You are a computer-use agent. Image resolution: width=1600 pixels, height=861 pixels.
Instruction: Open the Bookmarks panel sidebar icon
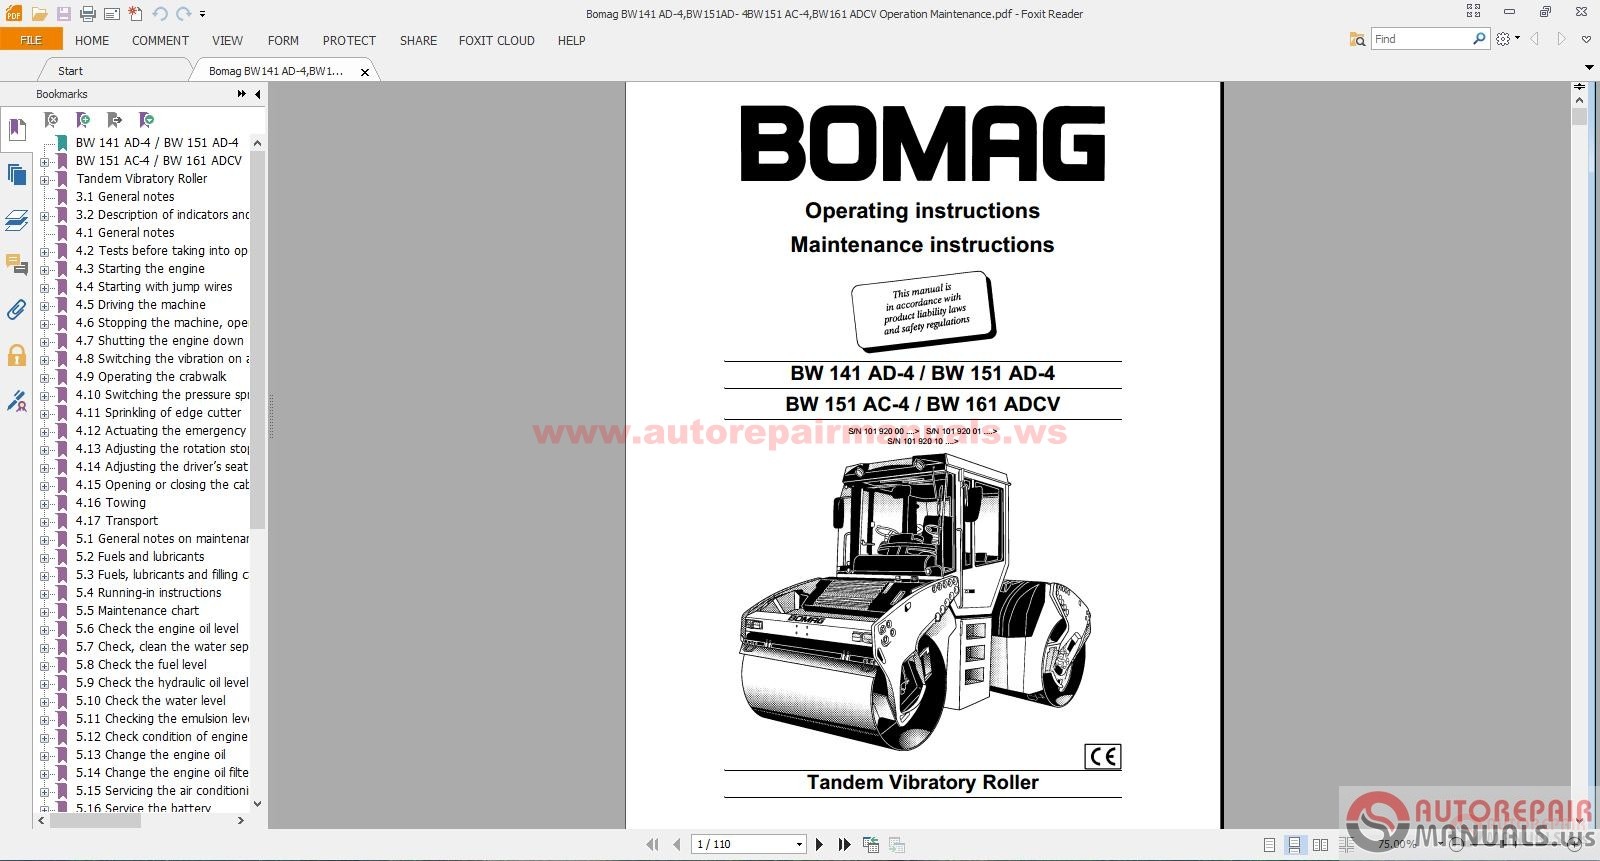(x=17, y=130)
